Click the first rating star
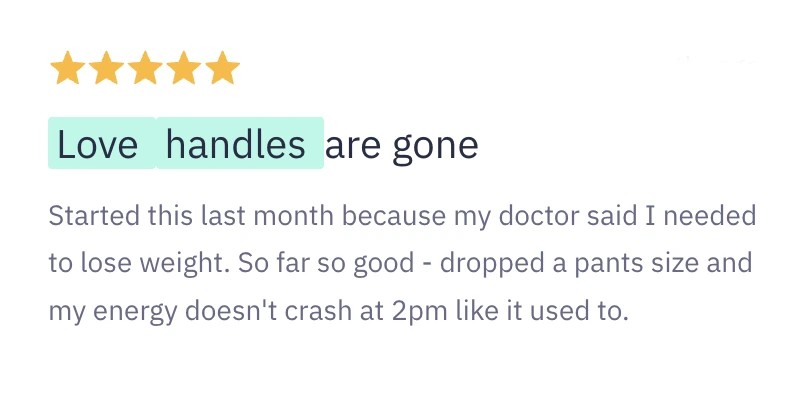This screenshot has height=412, width=812. pos(67,69)
